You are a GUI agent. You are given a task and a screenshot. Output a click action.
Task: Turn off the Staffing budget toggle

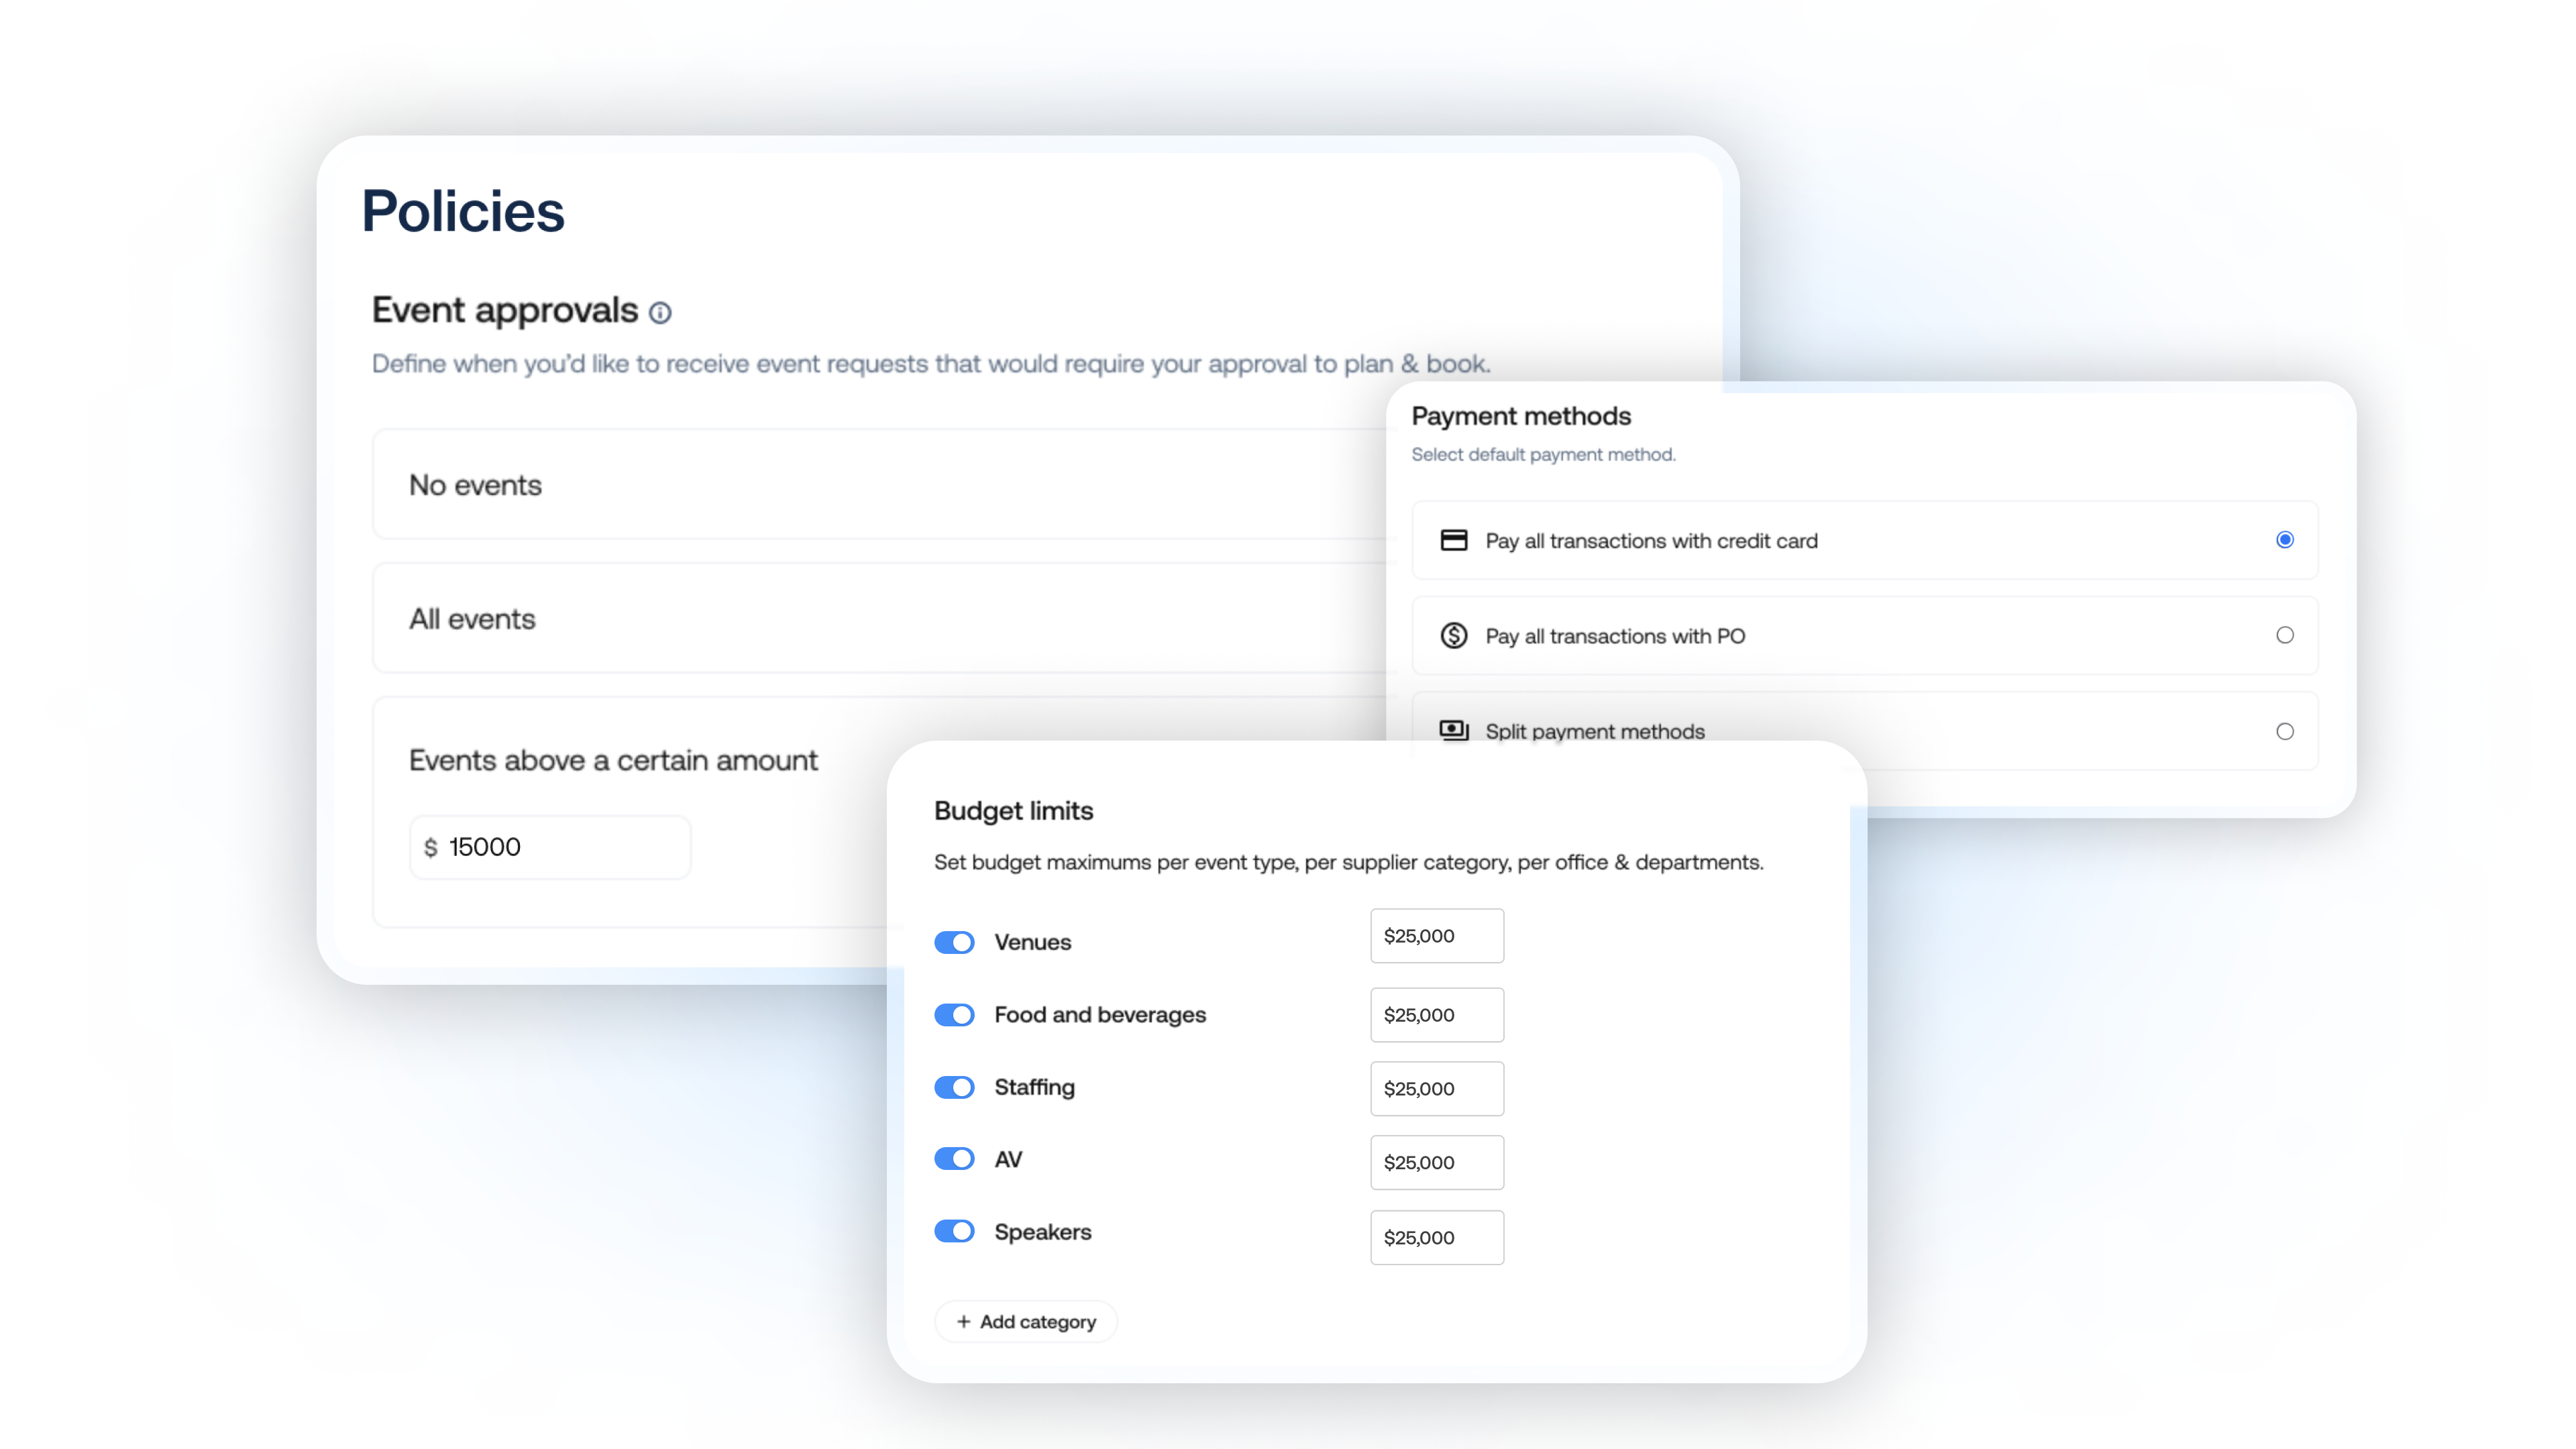954,1087
